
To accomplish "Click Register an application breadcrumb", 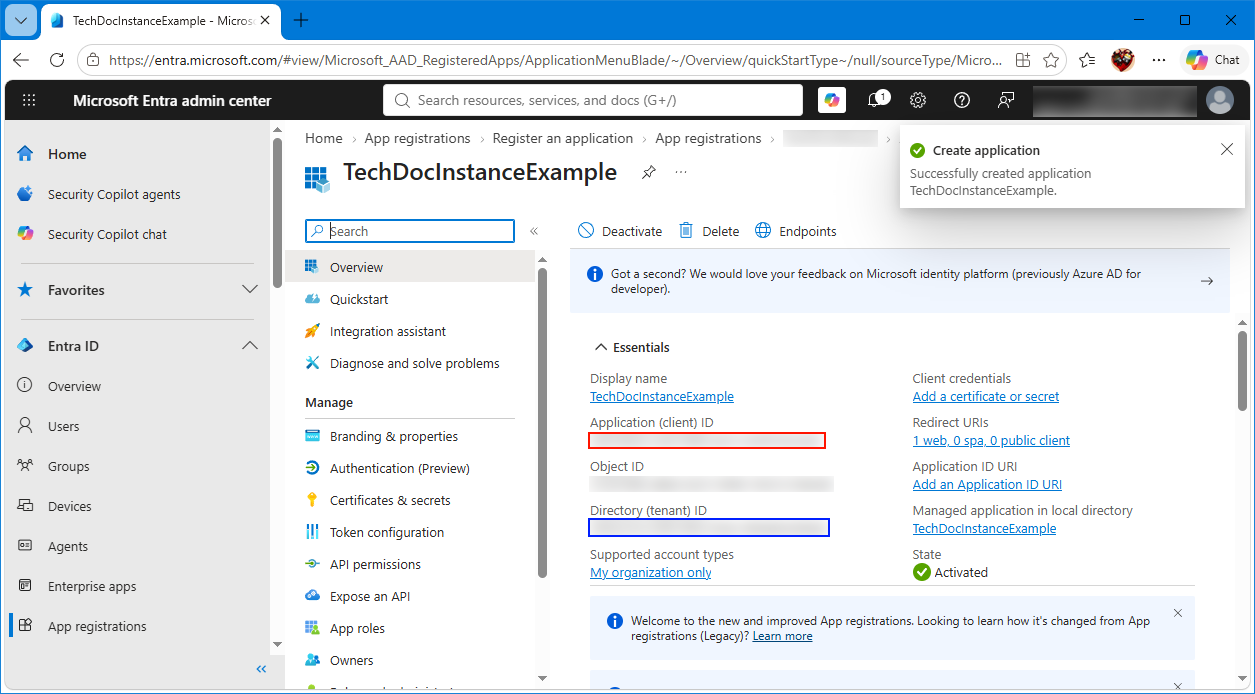I will [x=563, y=138].
